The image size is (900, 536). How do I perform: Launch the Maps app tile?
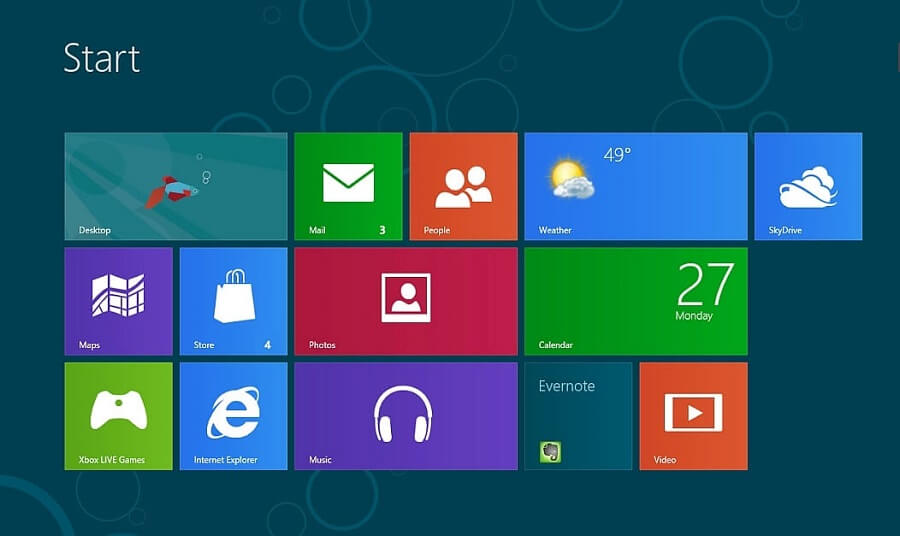(118, 301)
